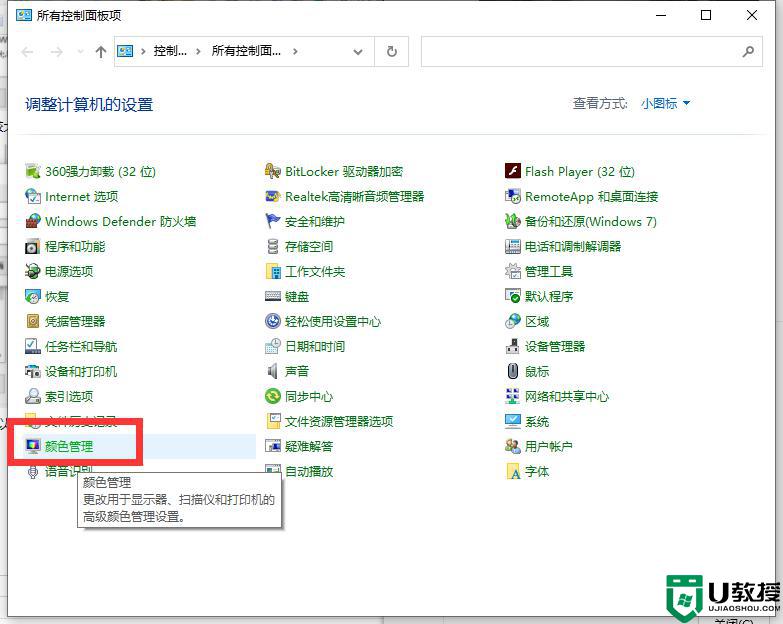The width and height of the screenshot is (783, 624).
Task: Expand the recent locations arrow
Action: click(x=80, y=51)
